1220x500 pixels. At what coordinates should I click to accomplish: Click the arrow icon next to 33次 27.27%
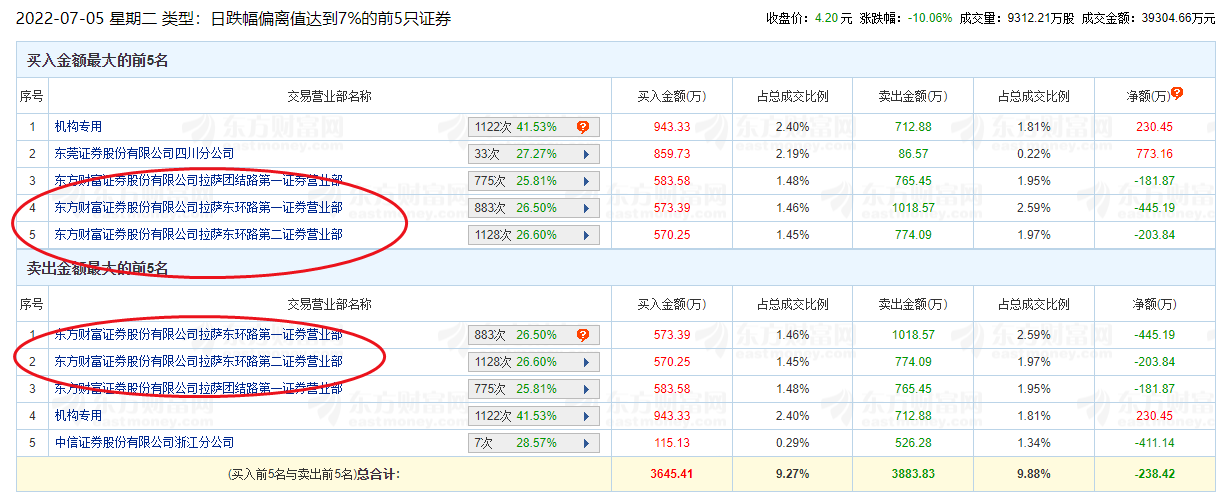(584, 154)
